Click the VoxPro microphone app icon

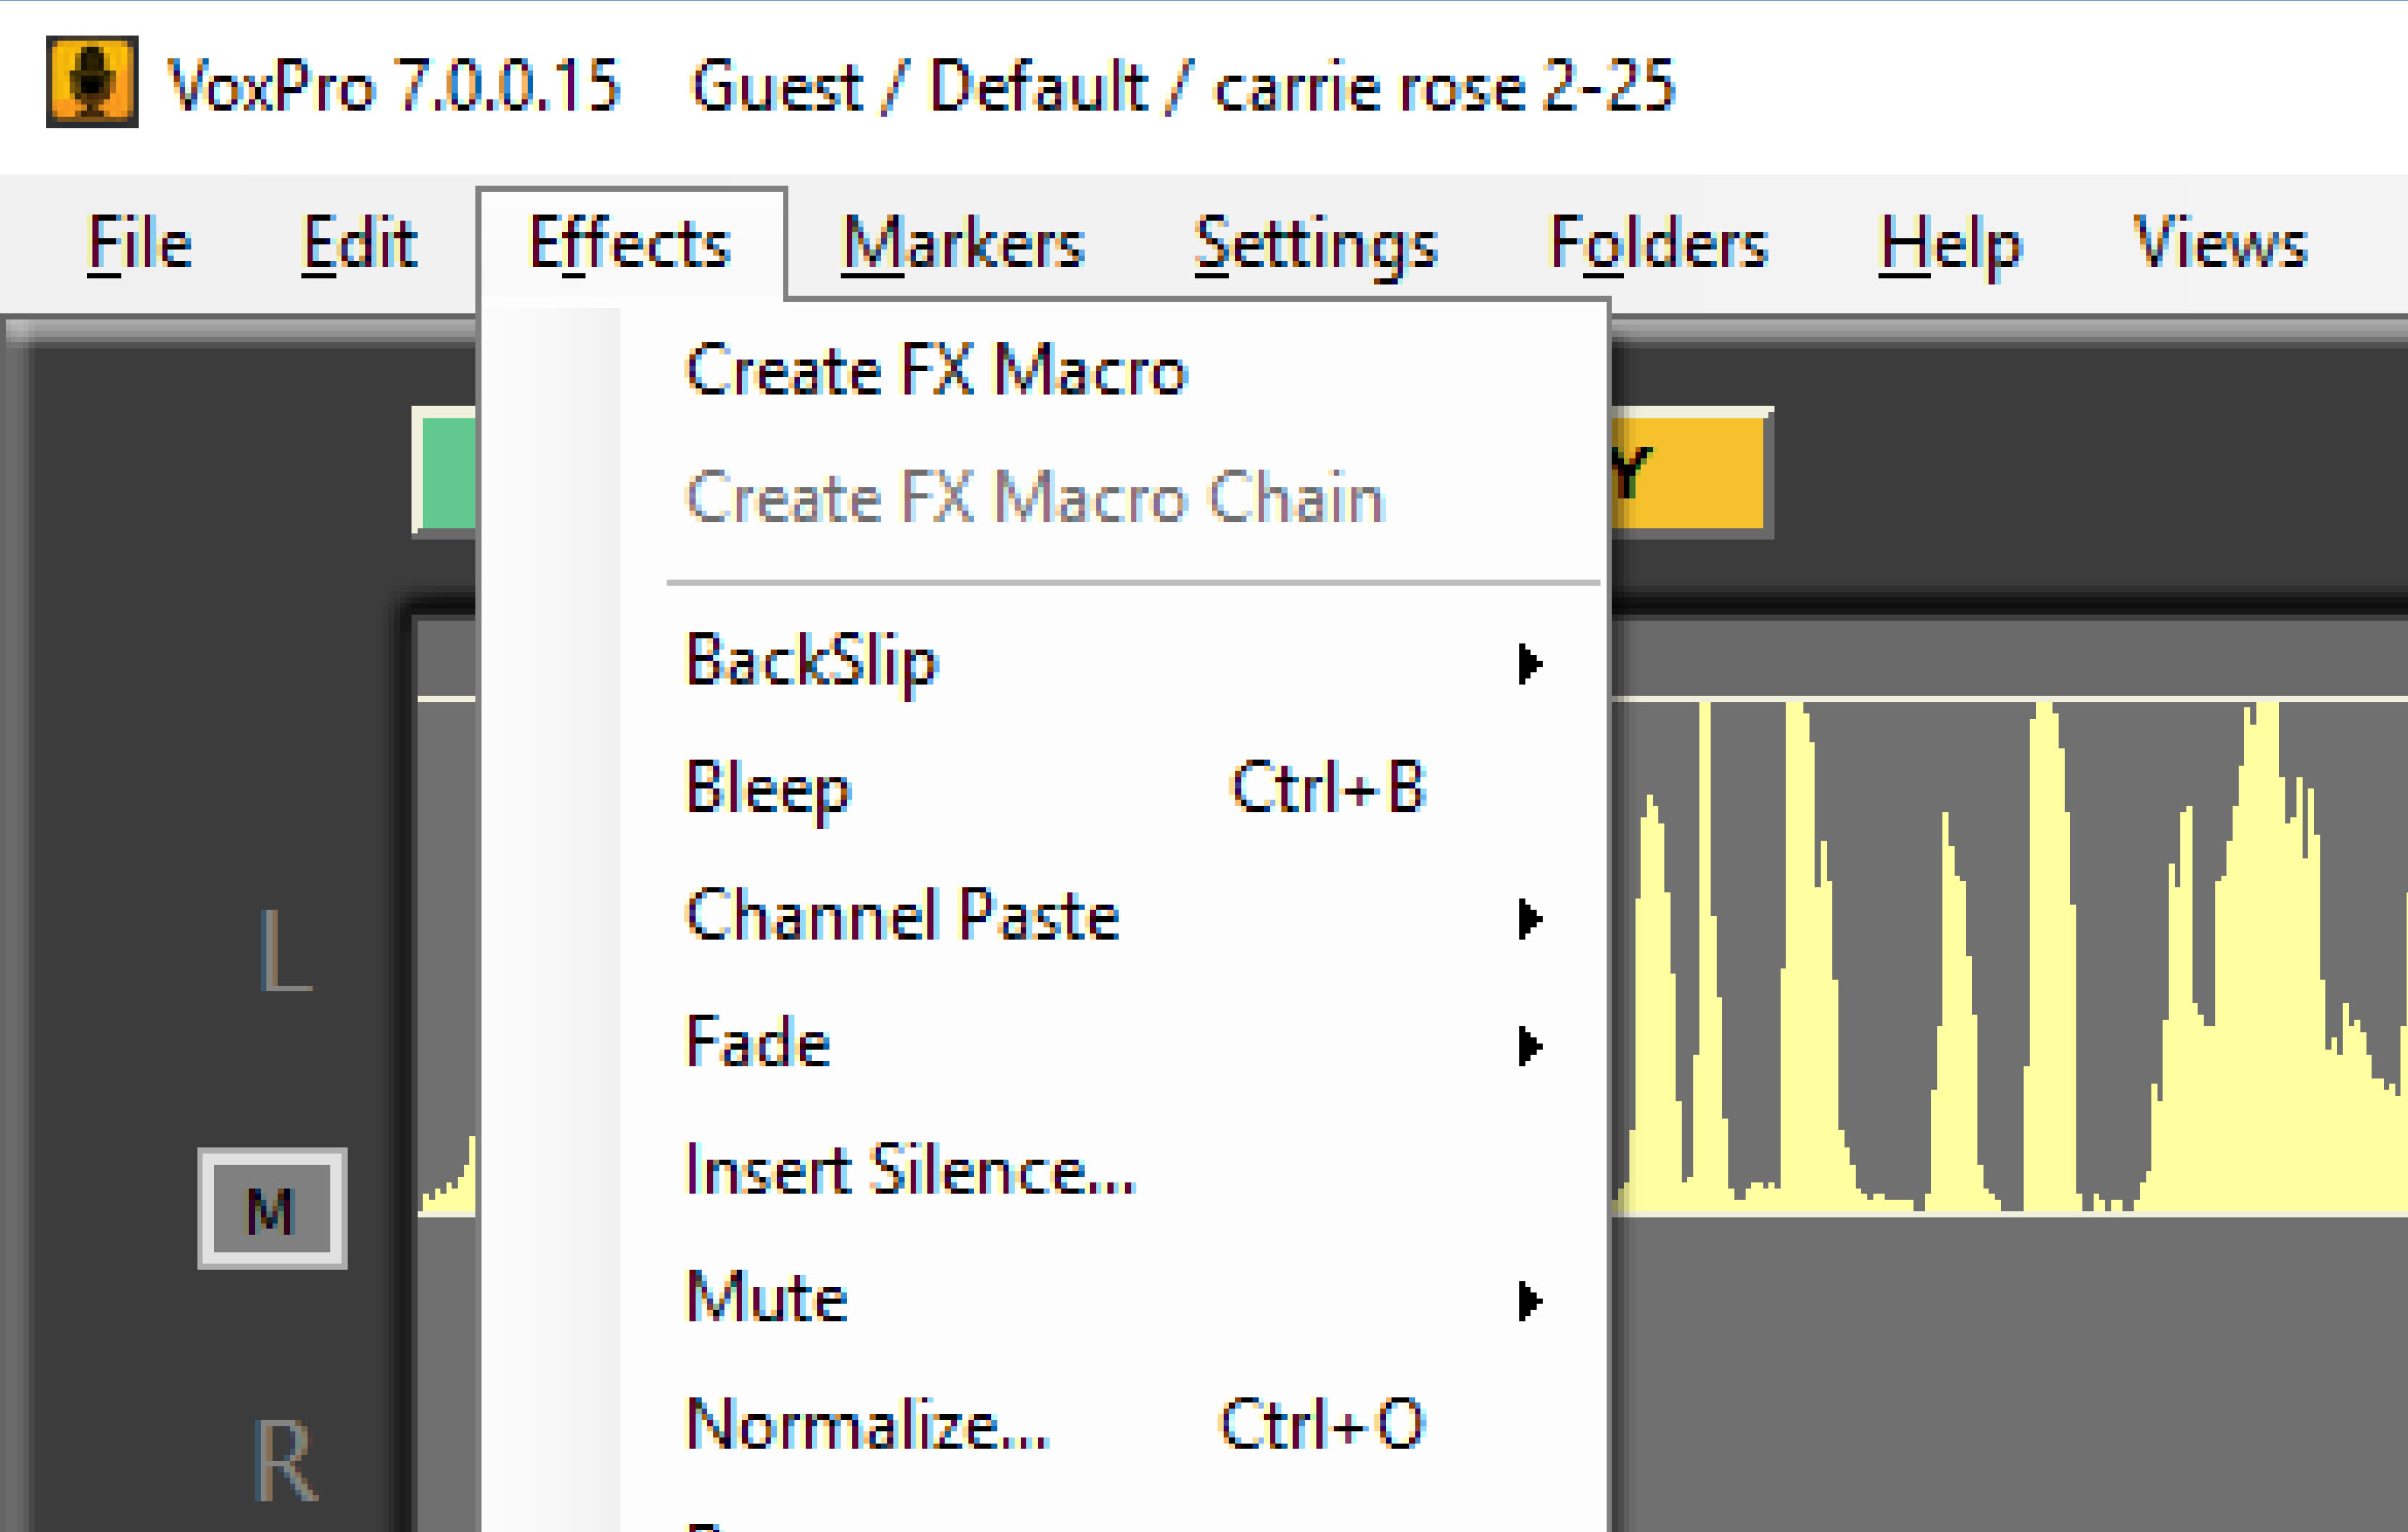(x=92, y=81)
